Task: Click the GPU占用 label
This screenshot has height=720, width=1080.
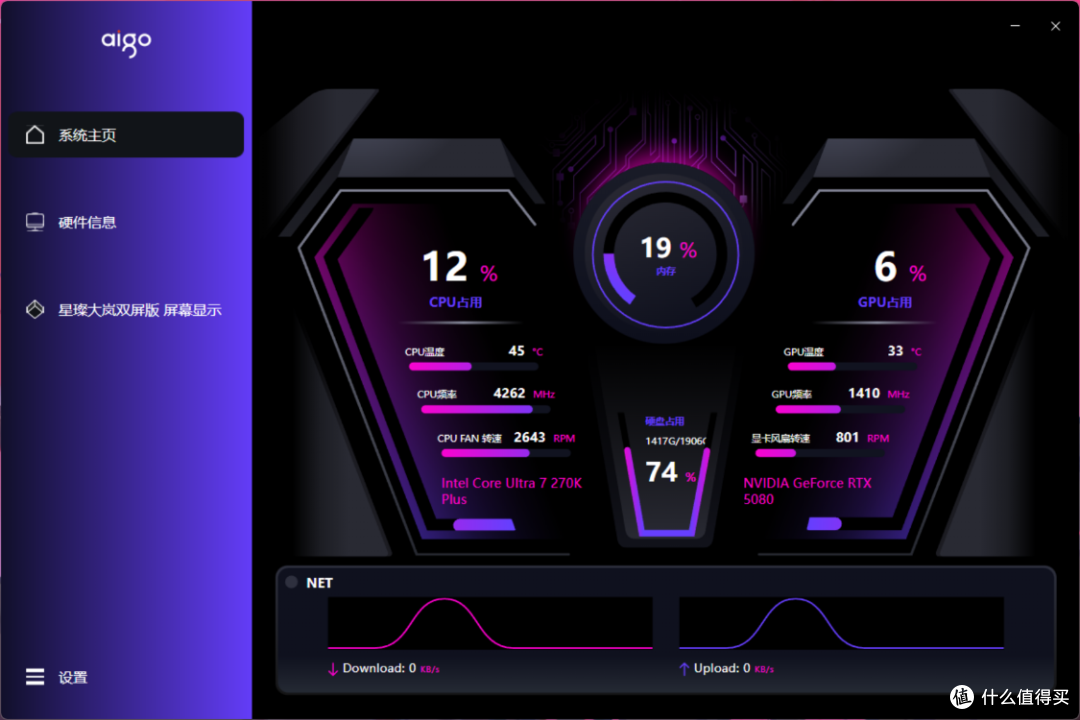Action: tap(885, 302)
